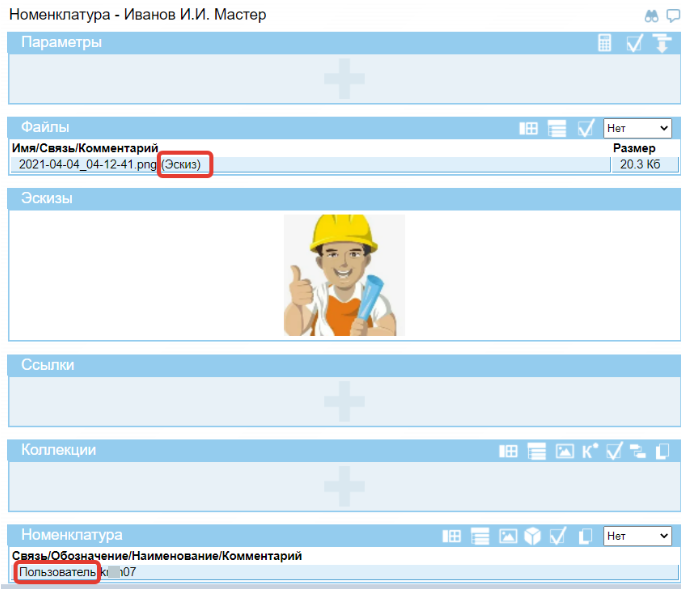Open file 2021-04-04_04-12-41.png
Viewport: 696px width, 604px height.
pos(88,164)
